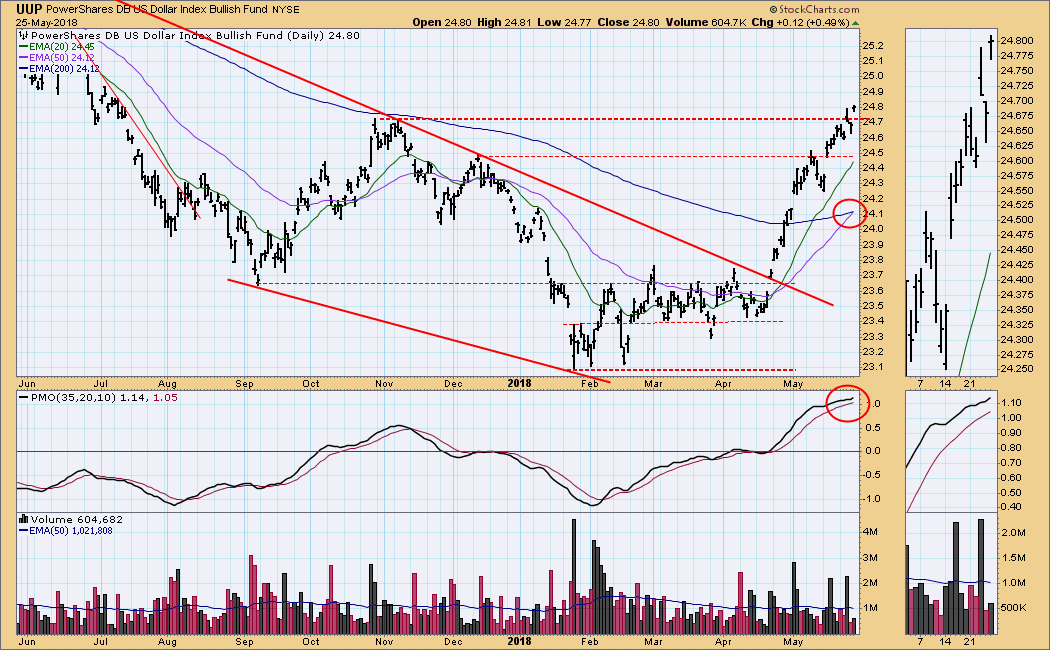Click the -1.0 label on the PMO axis

[872, 499]
